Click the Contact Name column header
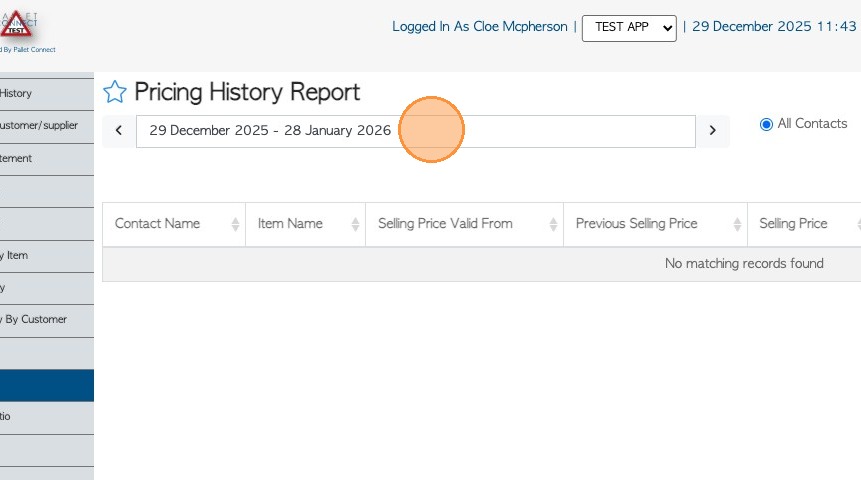Screen dimensions: 861x480 pyautogui.click(x=157, y=224)
